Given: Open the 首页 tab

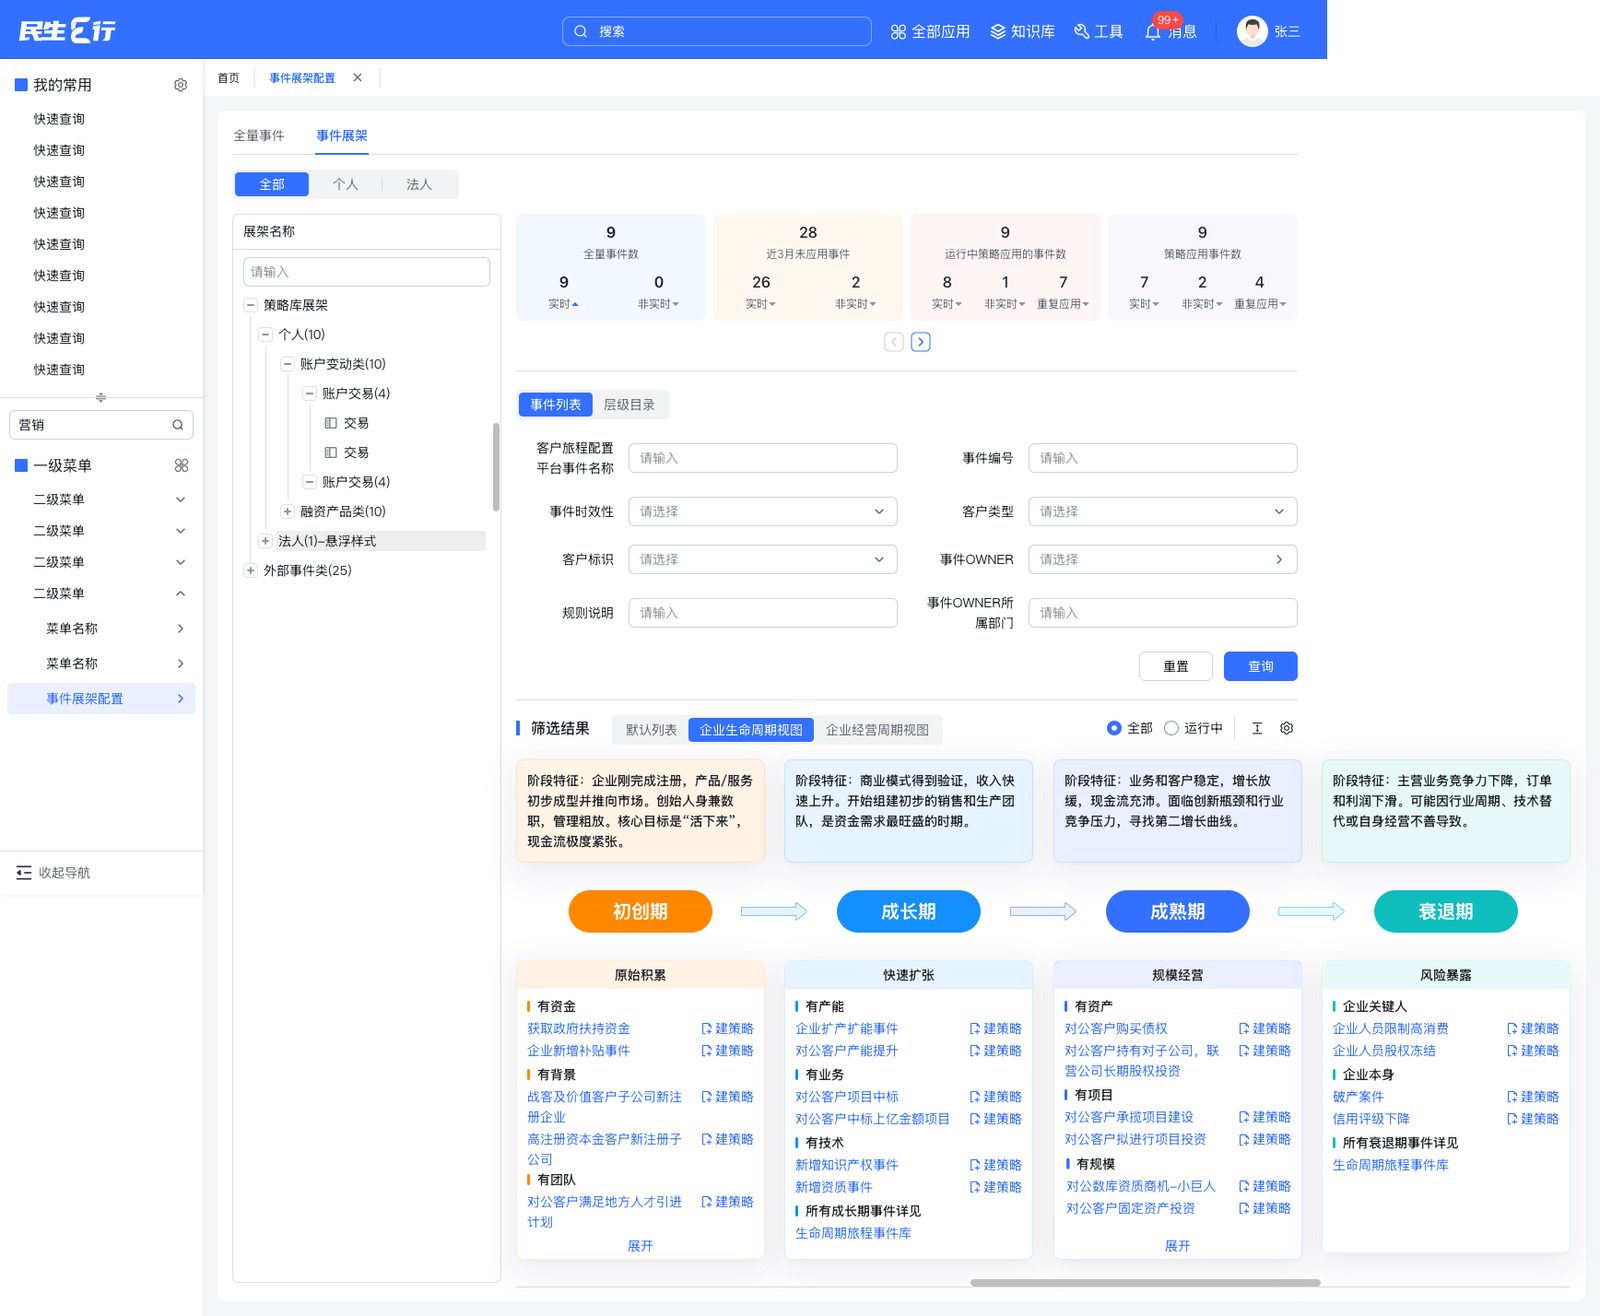Looking at the screenshot, I should coord(229,78).
